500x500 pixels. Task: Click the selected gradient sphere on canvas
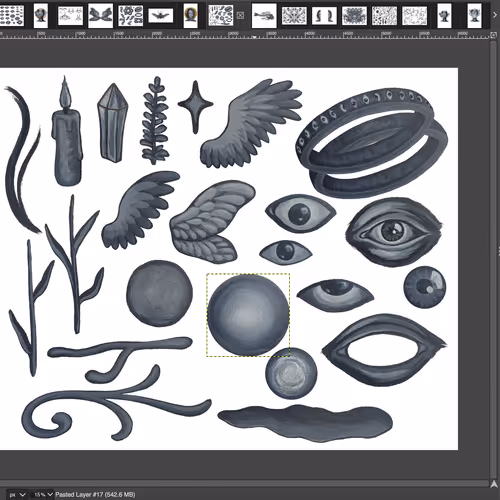click(248, 315)
